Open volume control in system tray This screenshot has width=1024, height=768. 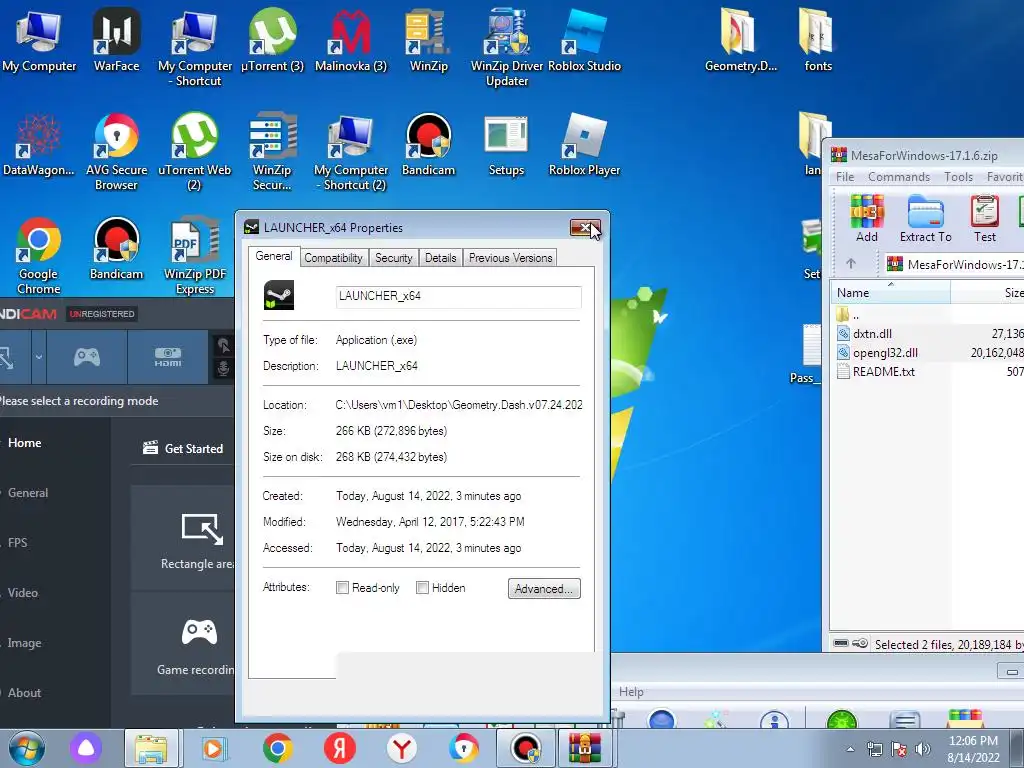[x=923, y=749]
